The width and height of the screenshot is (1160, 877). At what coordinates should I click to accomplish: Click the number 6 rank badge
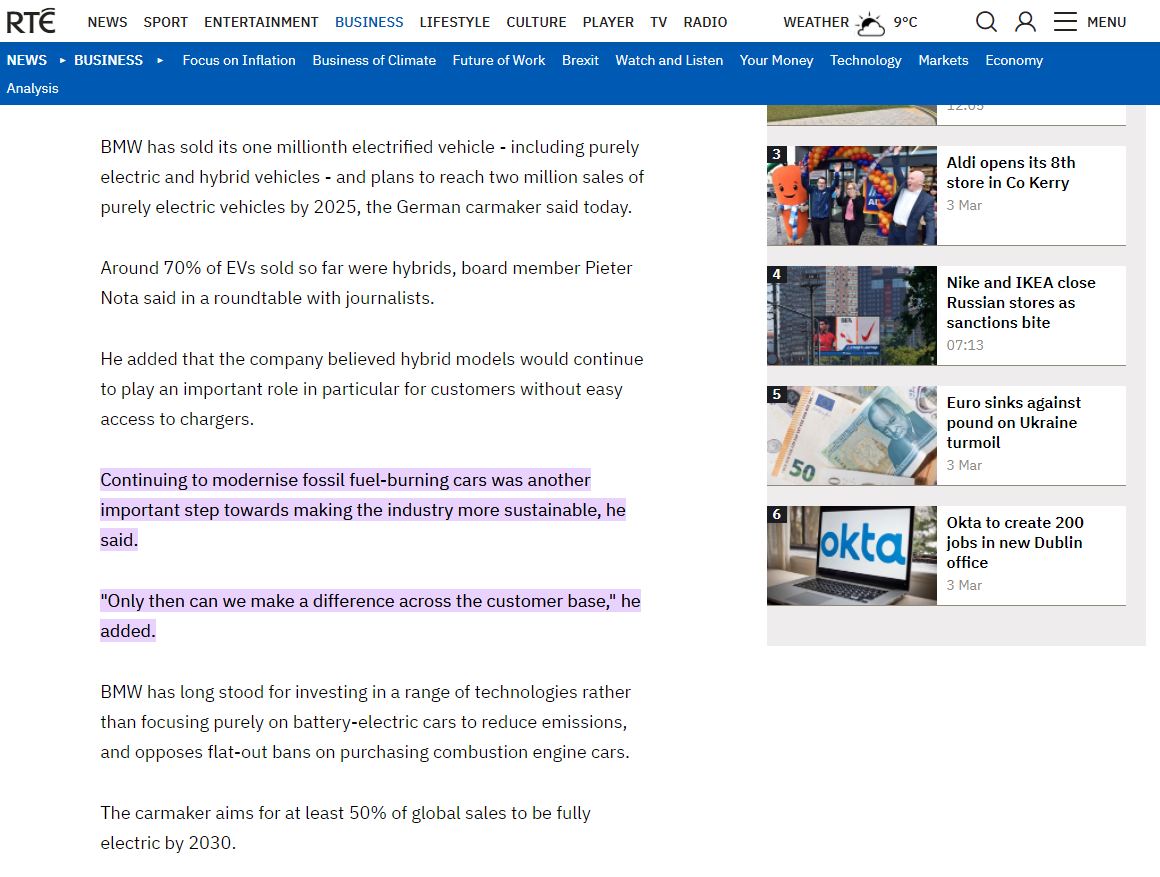tap(776, 514)
